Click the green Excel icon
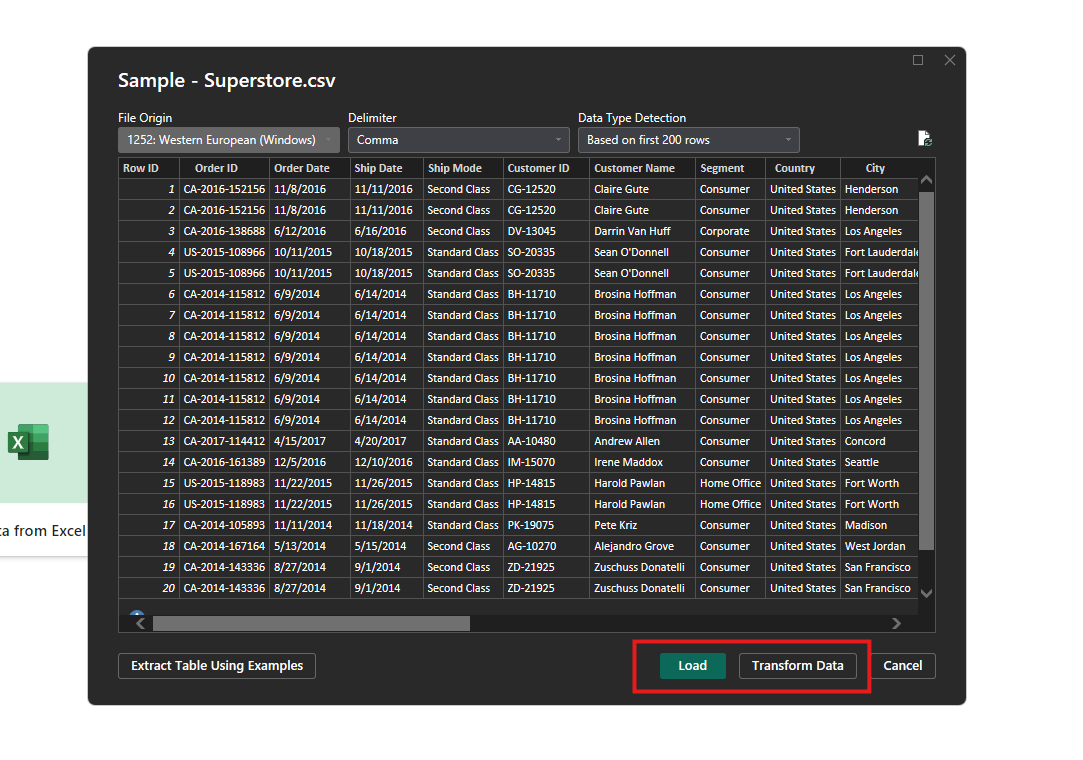Viewport: 1083px width, 760px height. click(x=29, y=441)
